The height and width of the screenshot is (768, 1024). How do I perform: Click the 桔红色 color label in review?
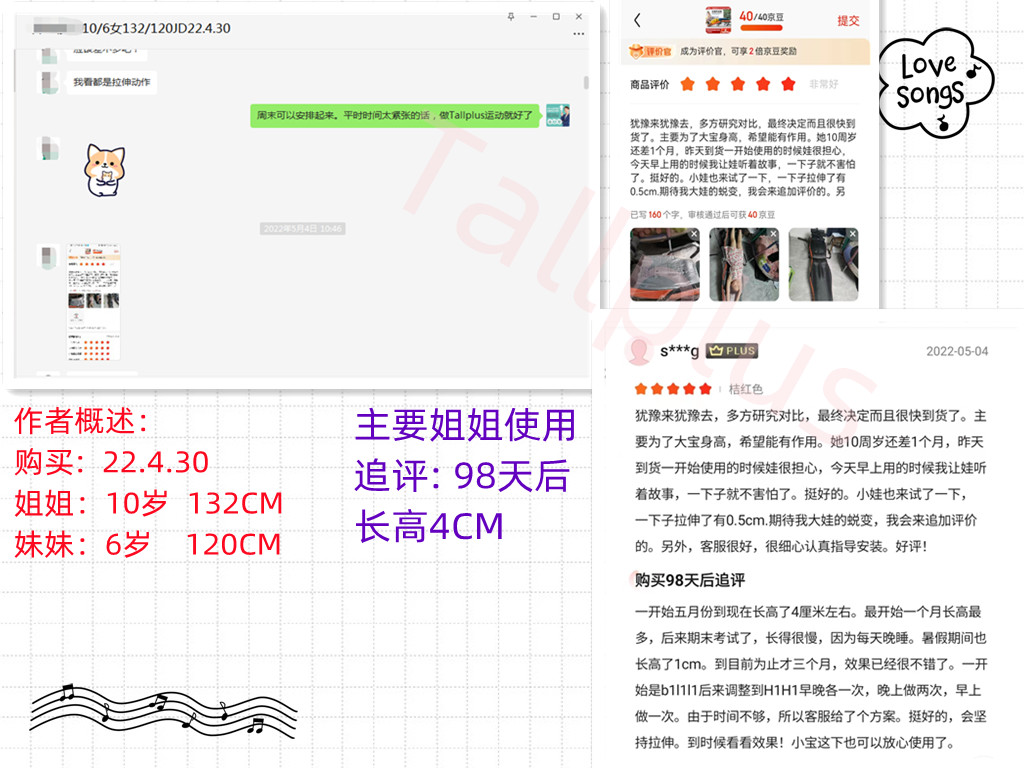coord(745,389)
